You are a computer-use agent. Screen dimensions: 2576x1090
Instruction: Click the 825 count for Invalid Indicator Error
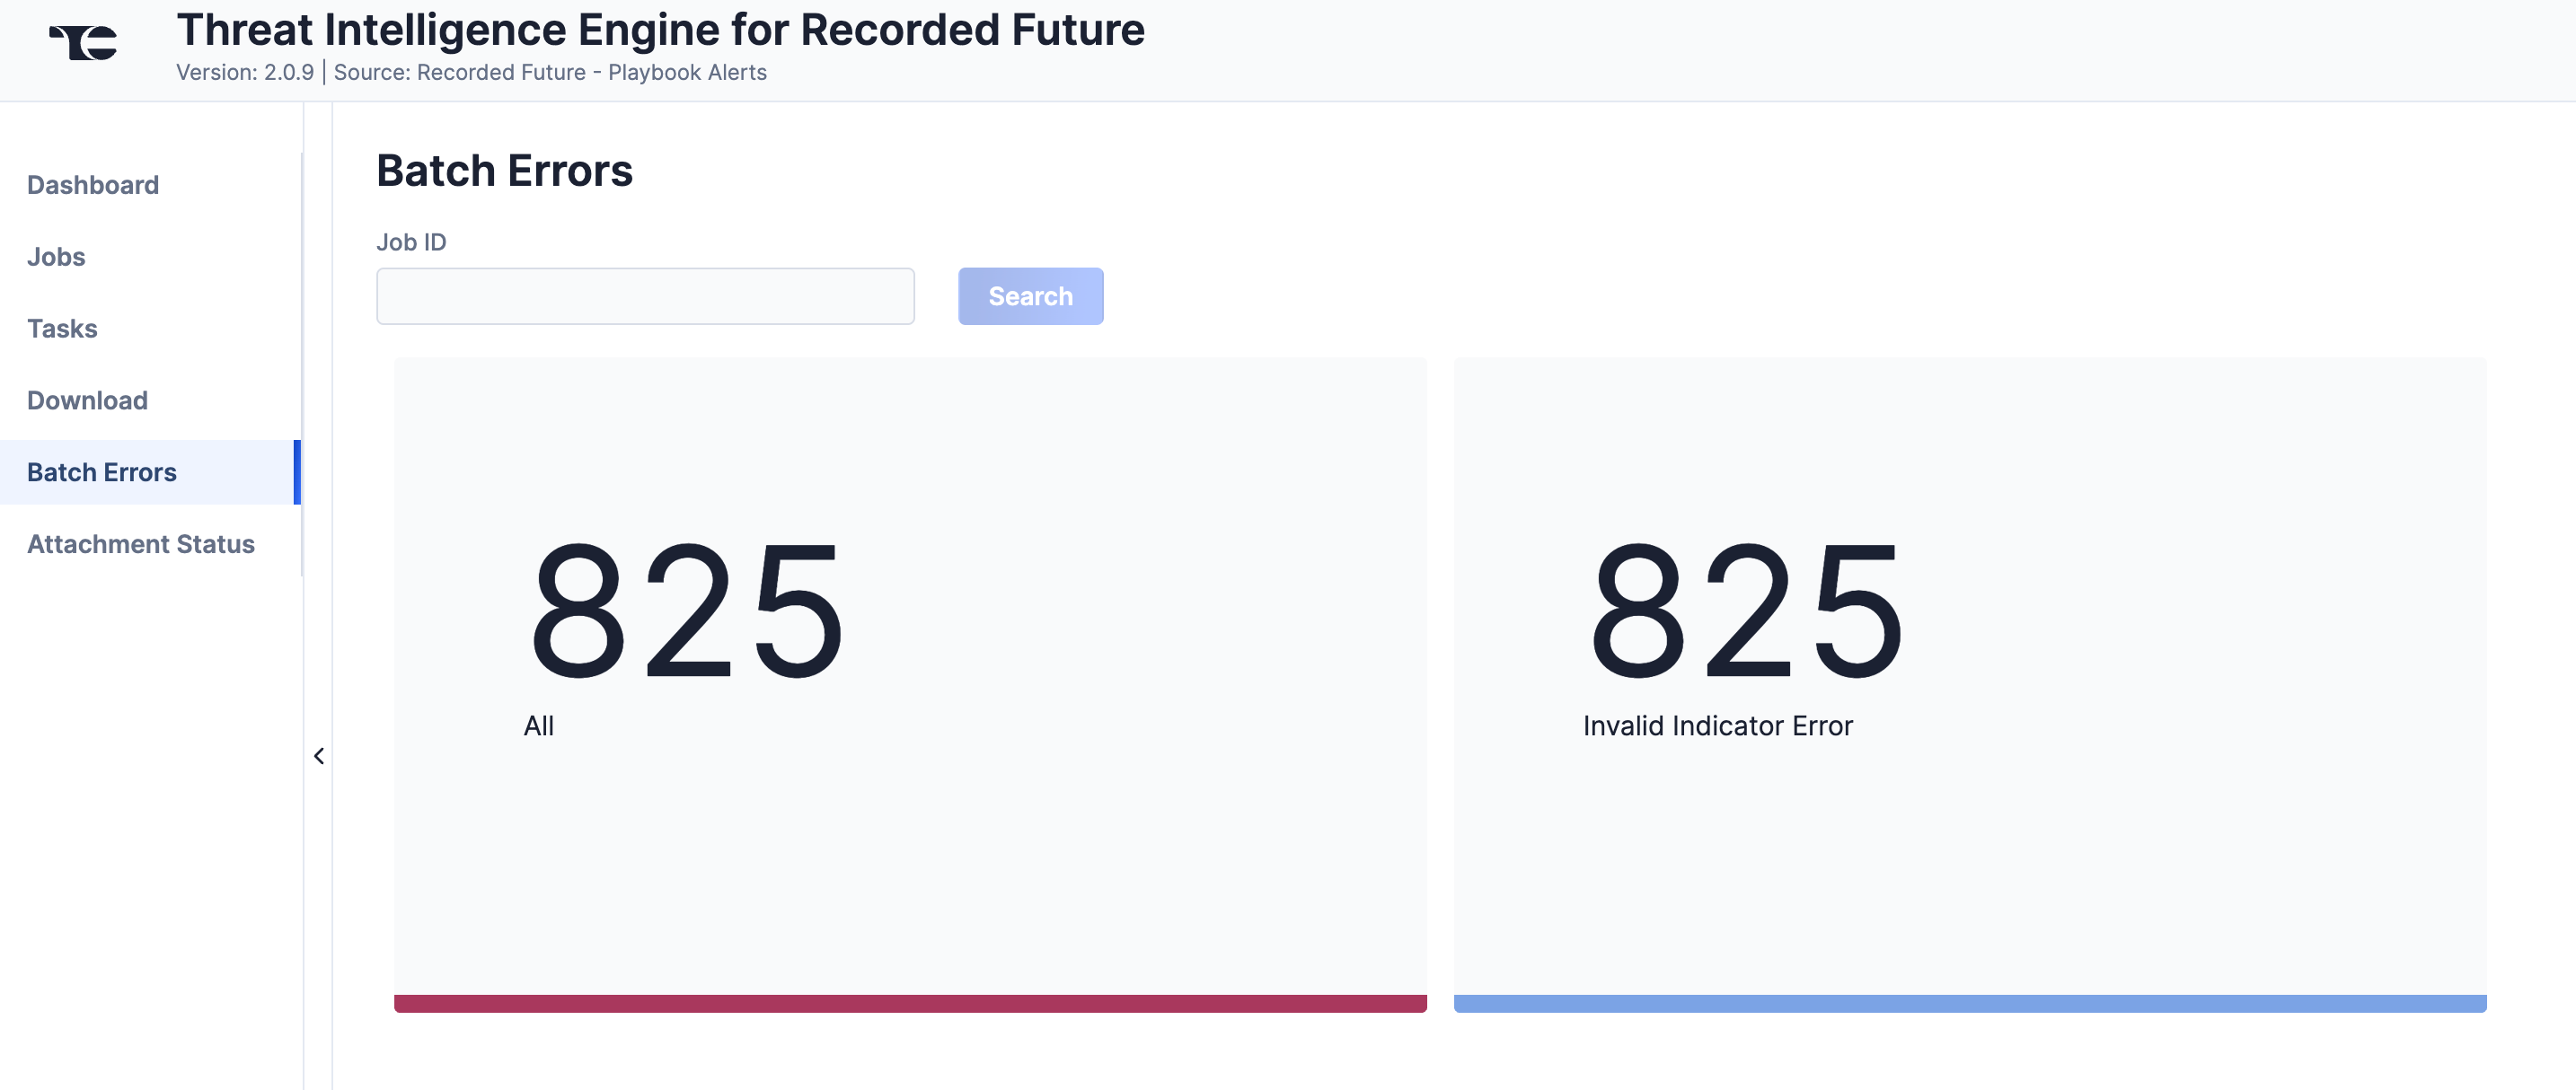click(1746, 610)
